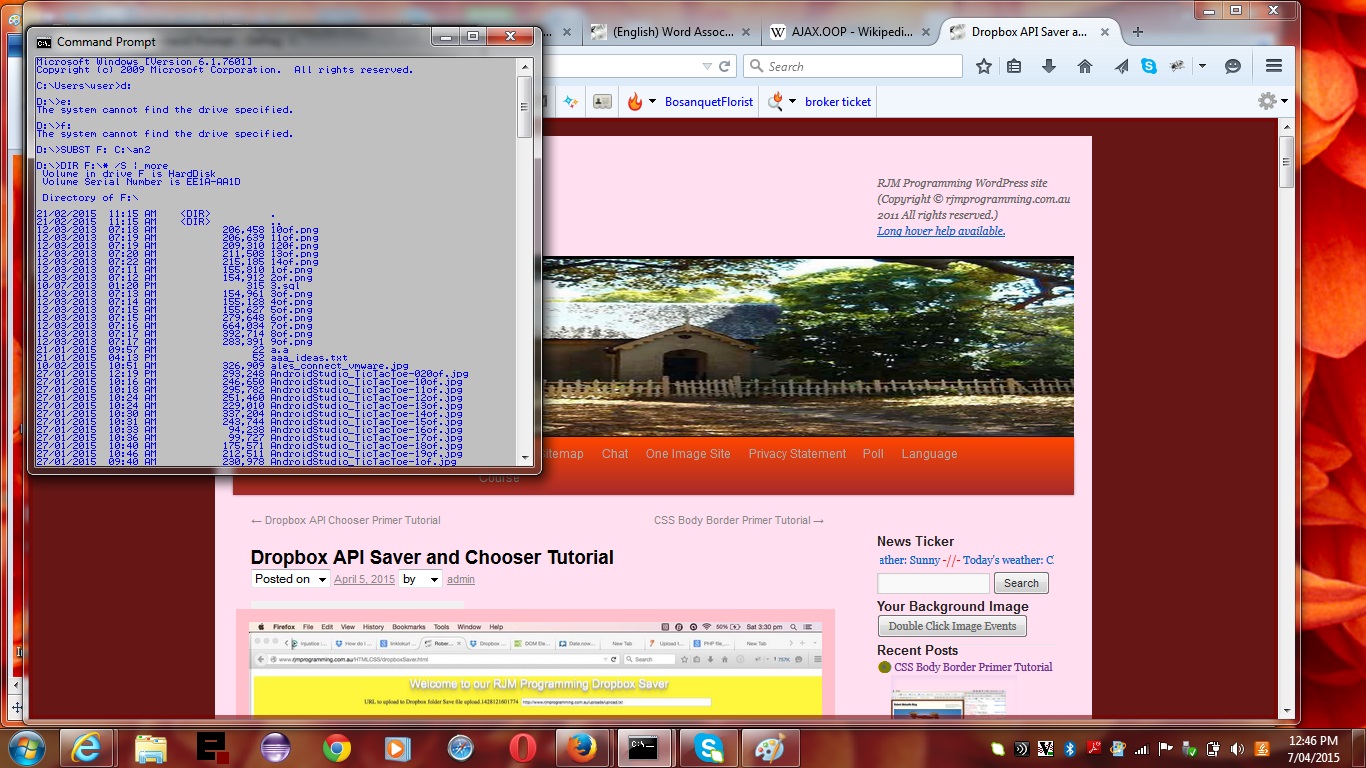Screen dimensions: 1366x768
Task: Expand the 'Posted on' dropdown
Action: (x=322, y=580)
